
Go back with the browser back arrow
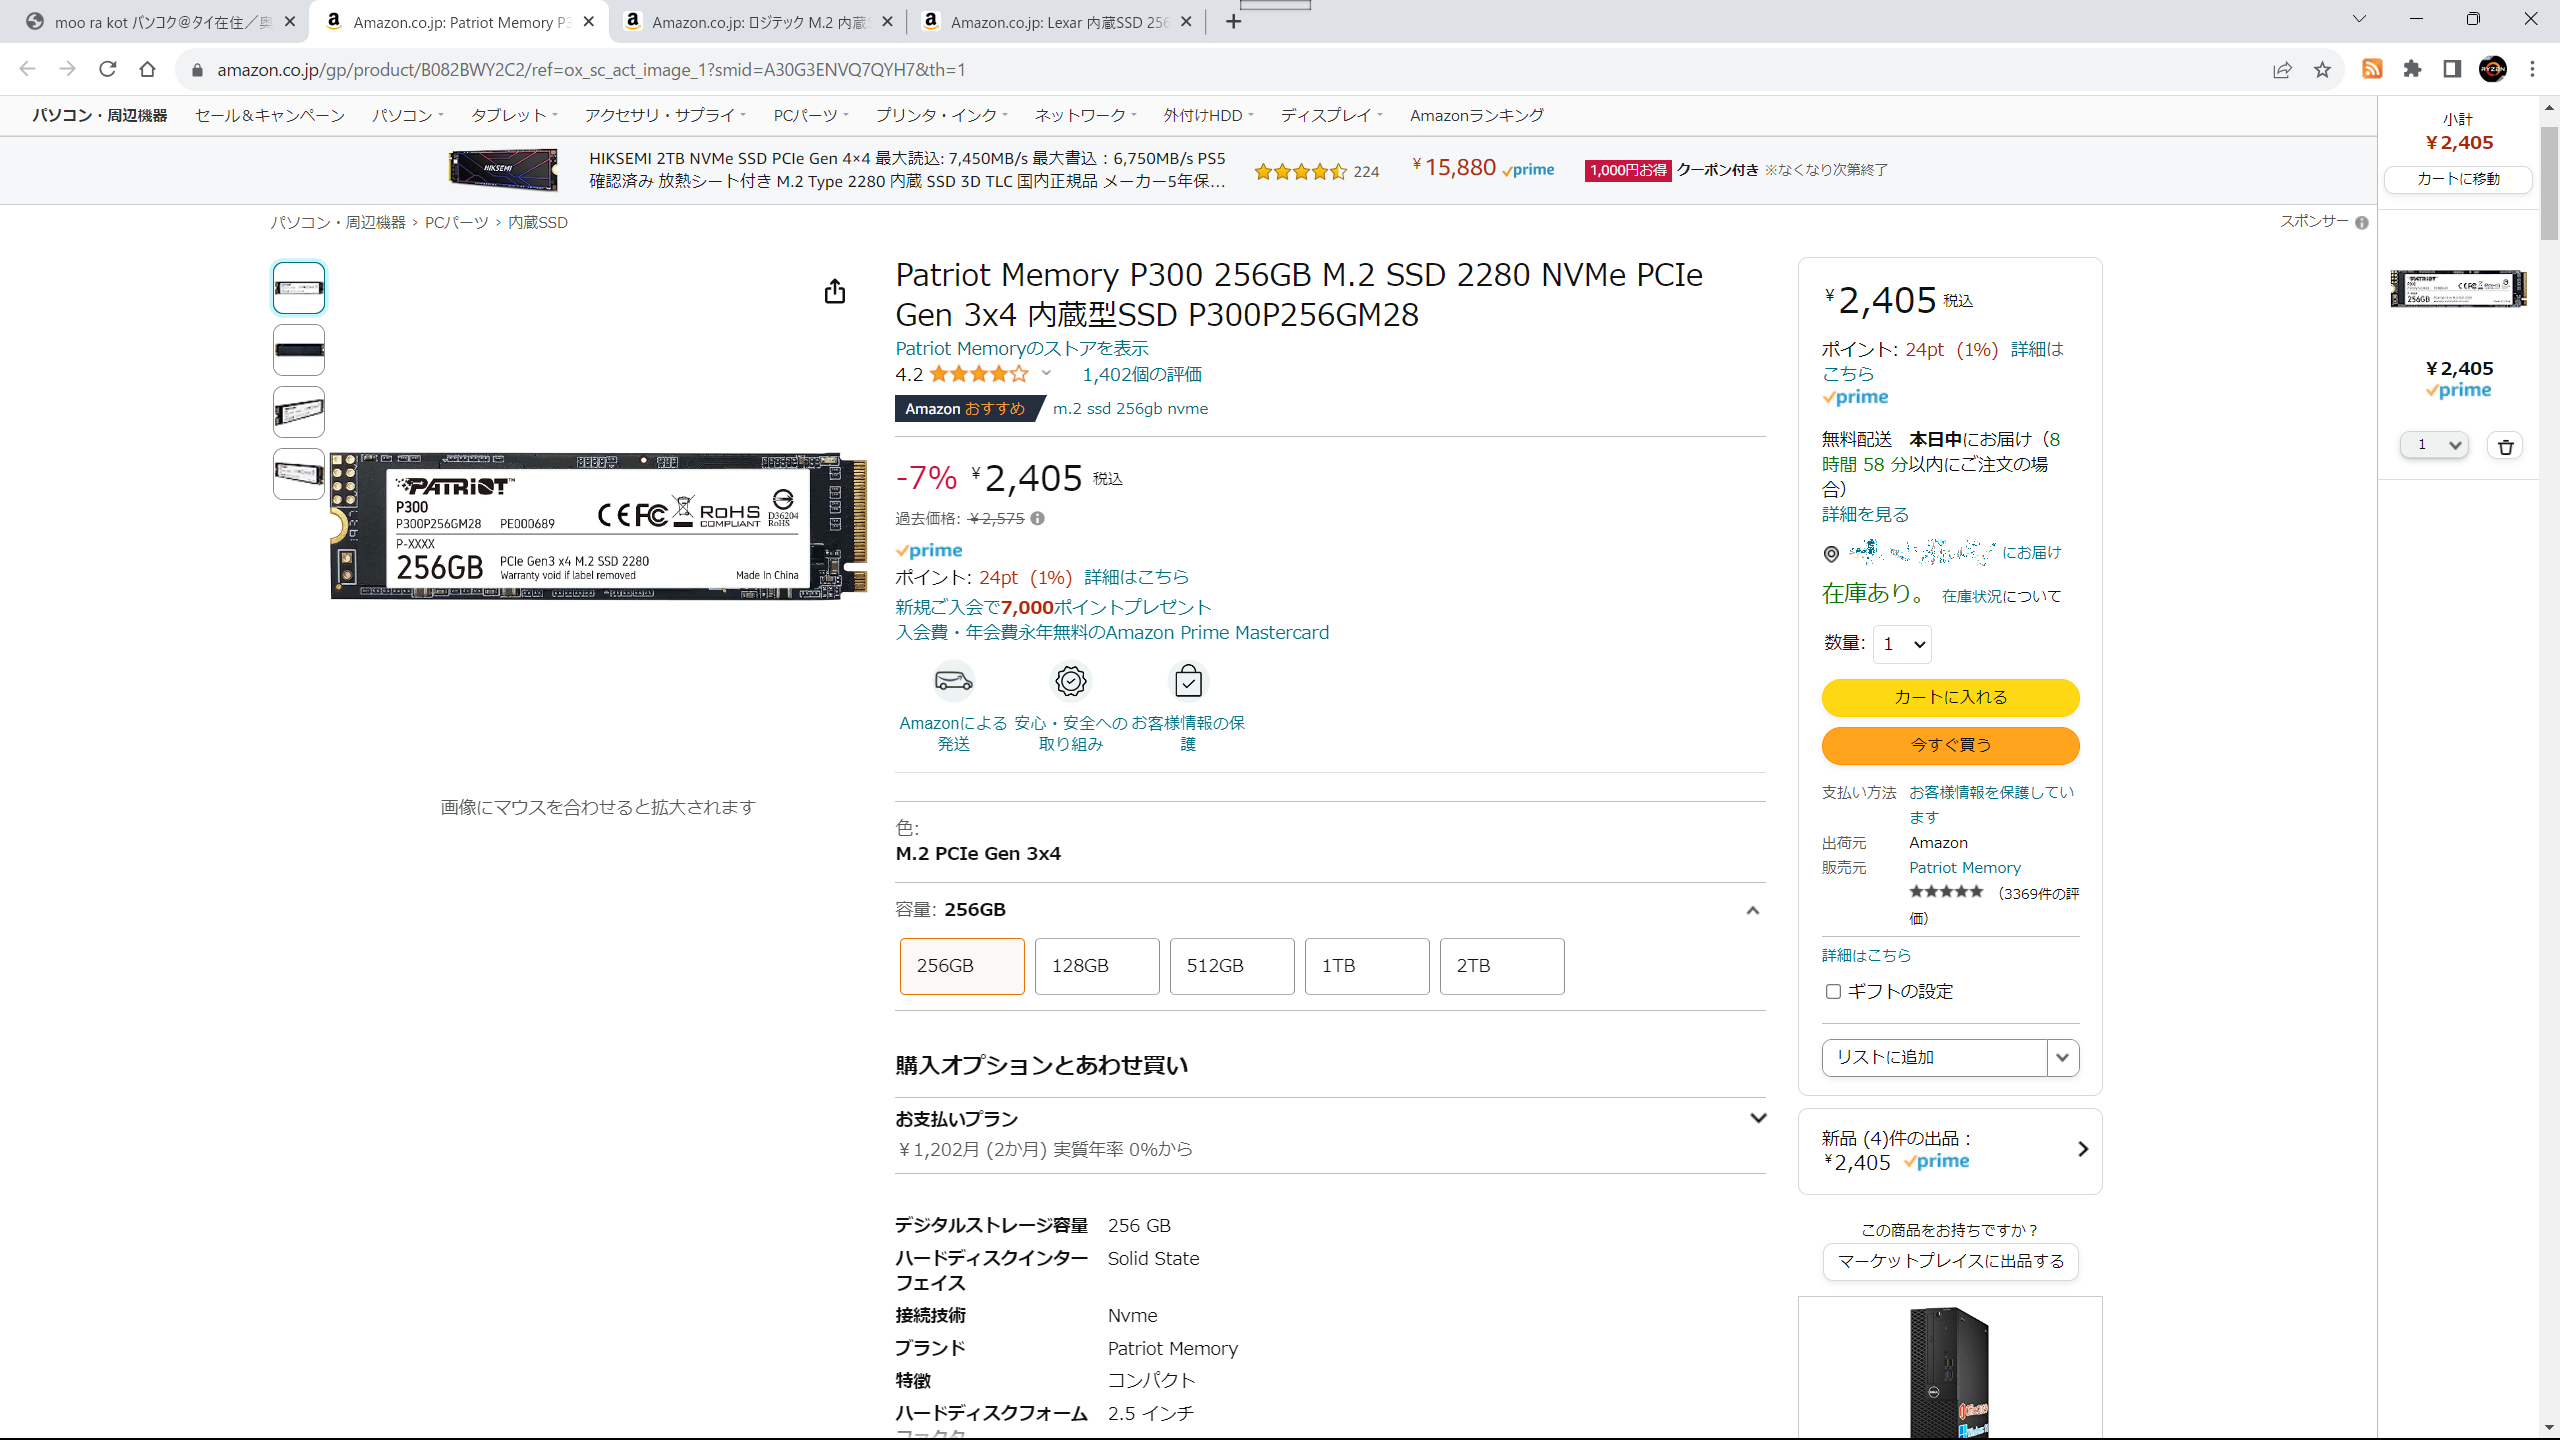(x=27, y=69)
